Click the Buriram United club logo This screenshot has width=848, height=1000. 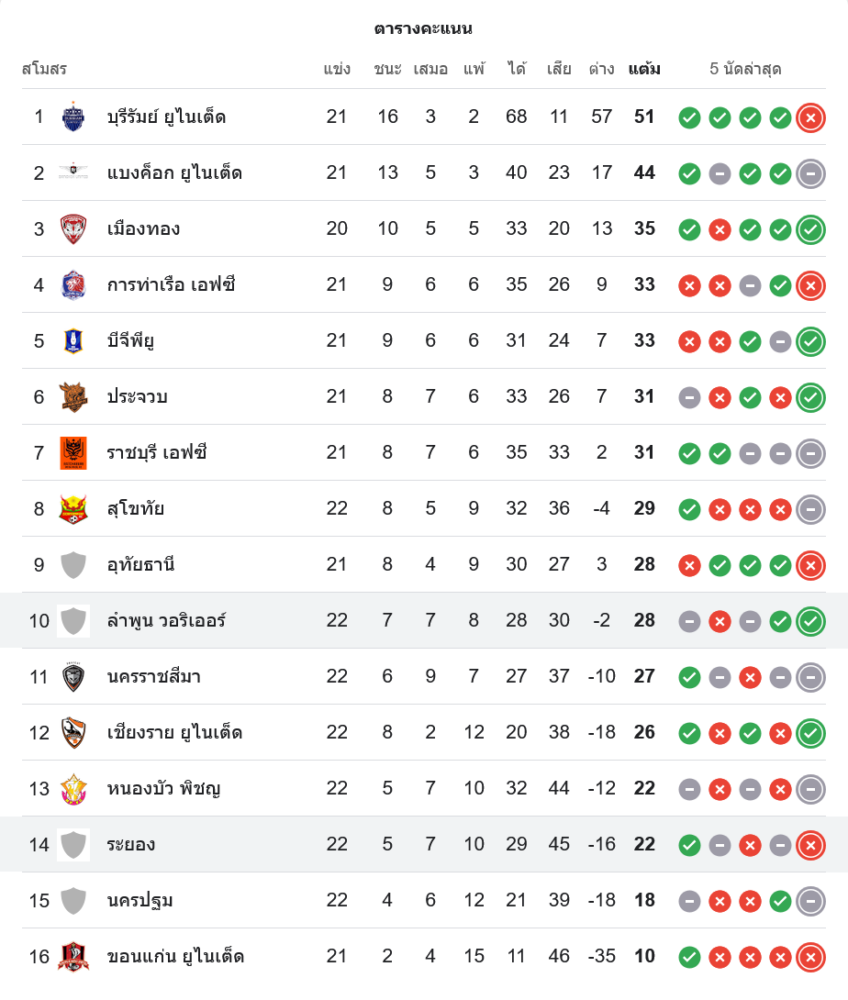tap(74, 117)
